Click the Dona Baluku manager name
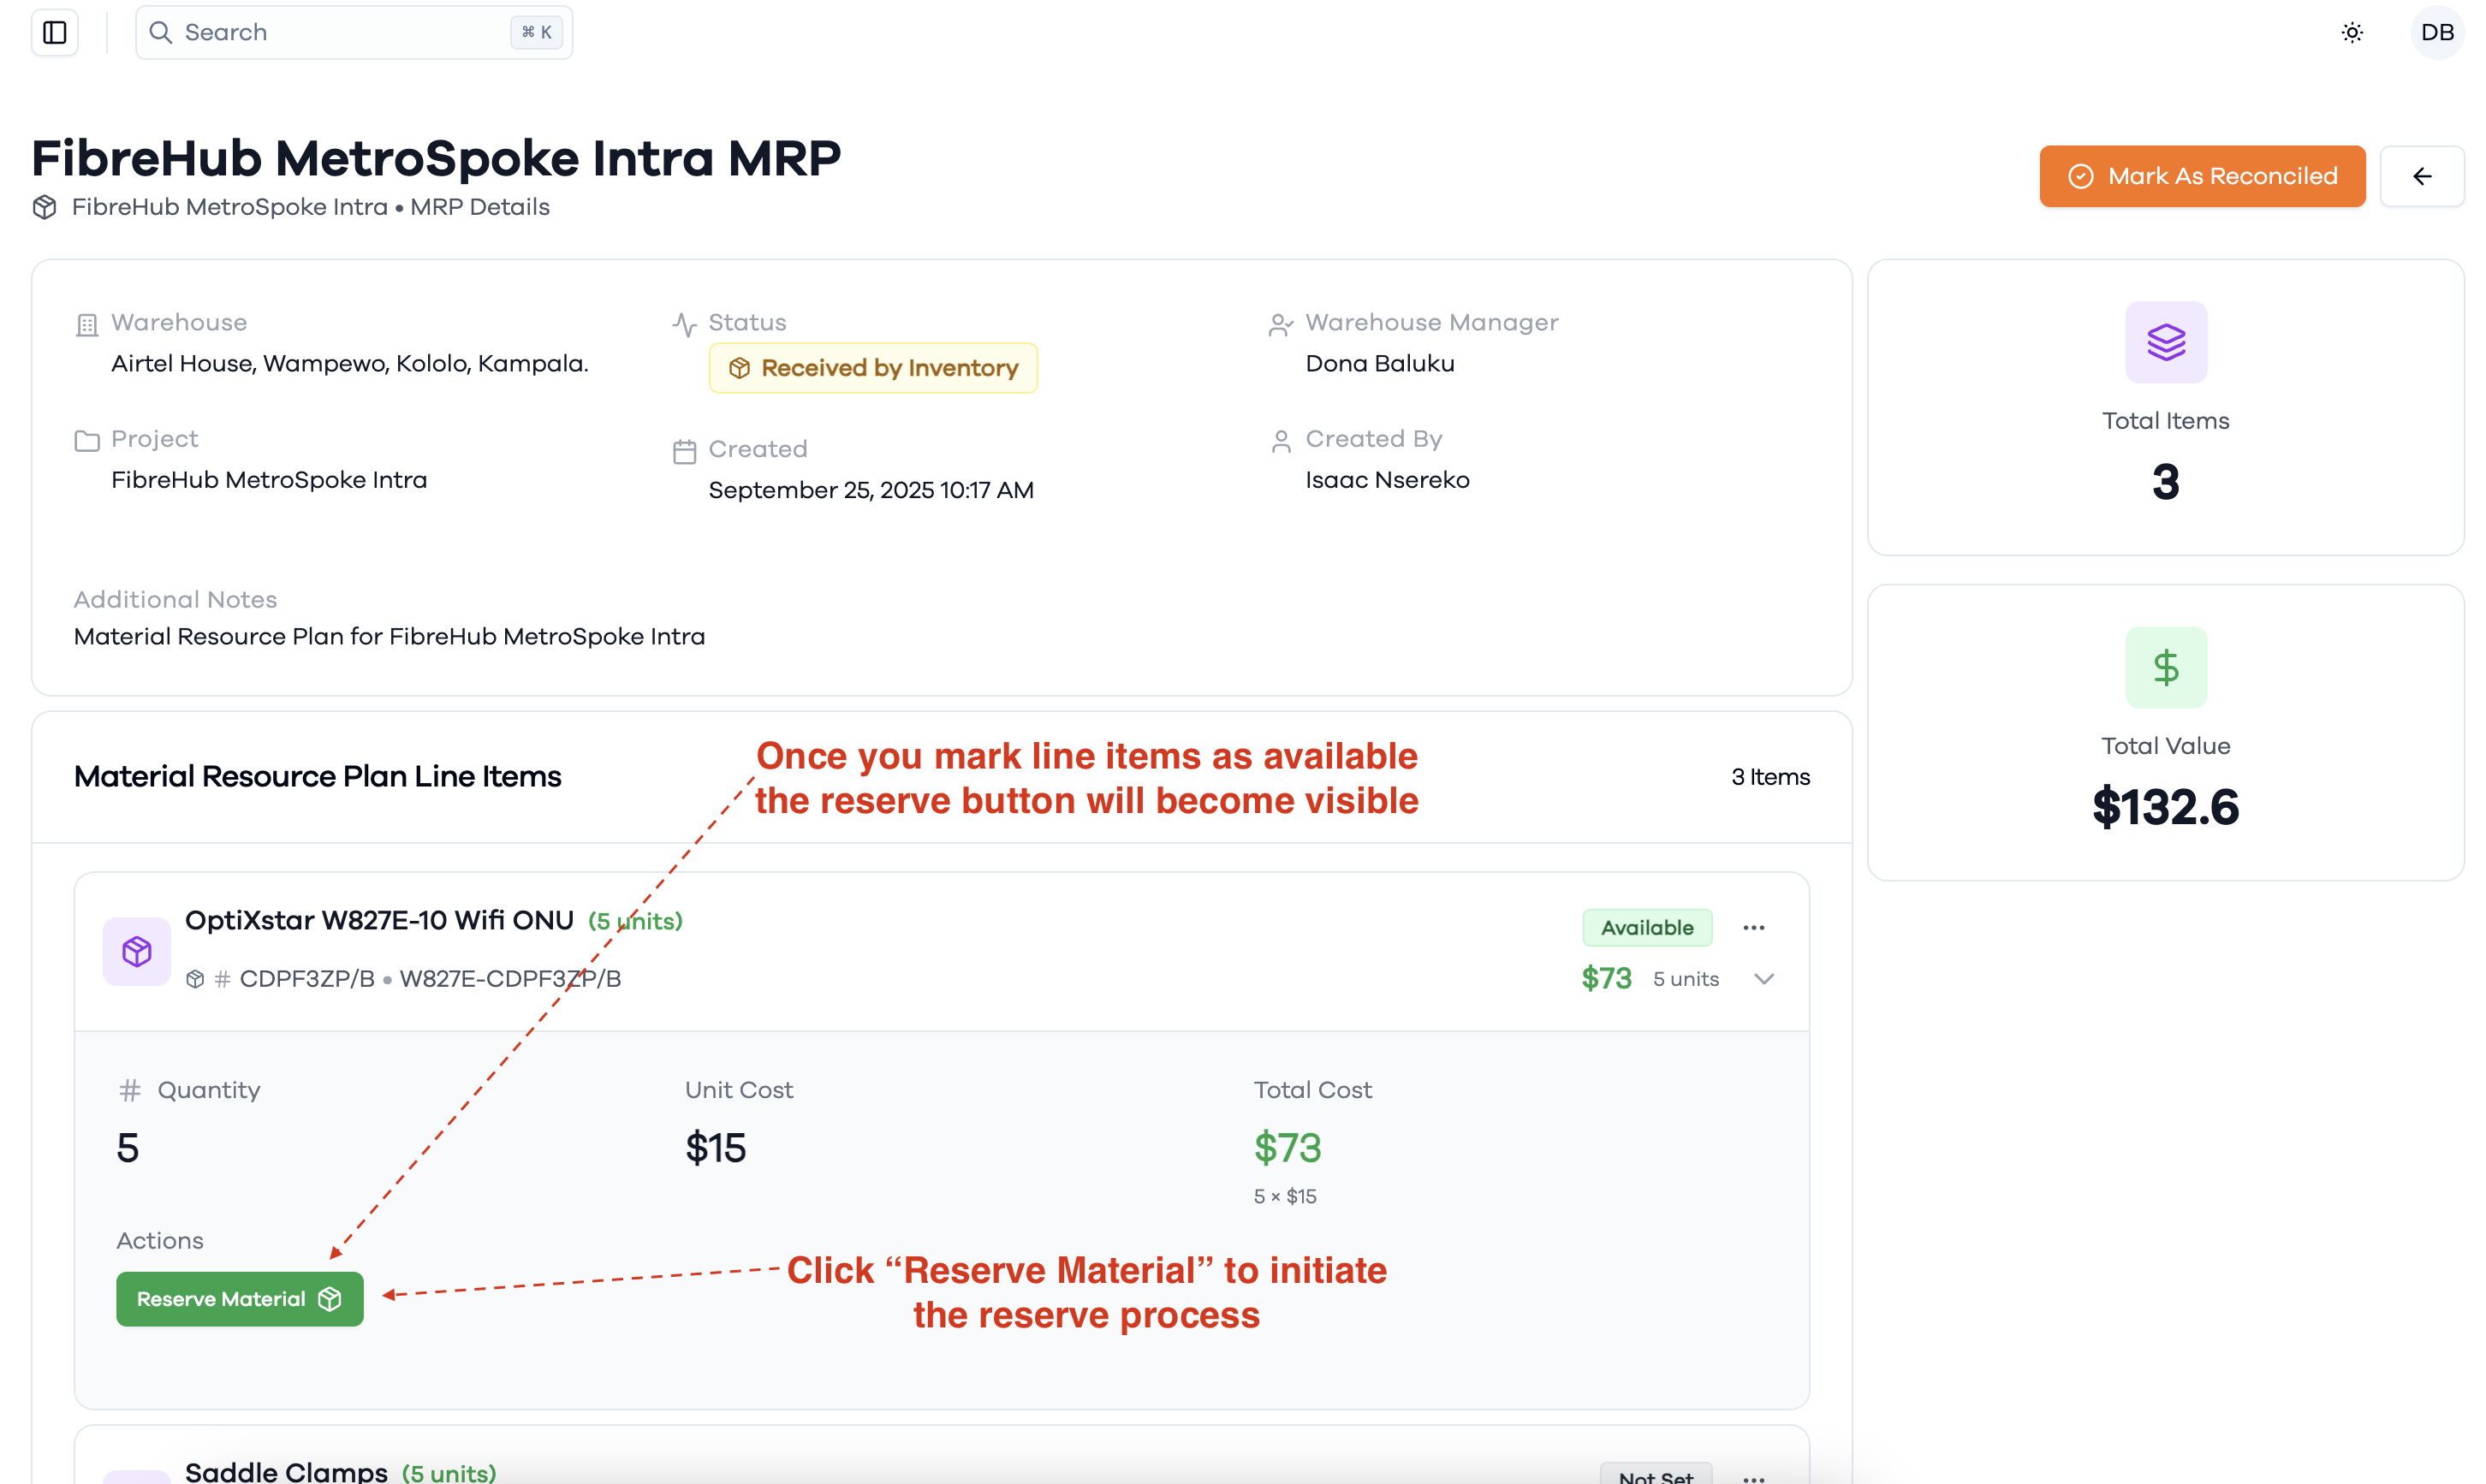2486x1484 pixels. pos(1380,364)
